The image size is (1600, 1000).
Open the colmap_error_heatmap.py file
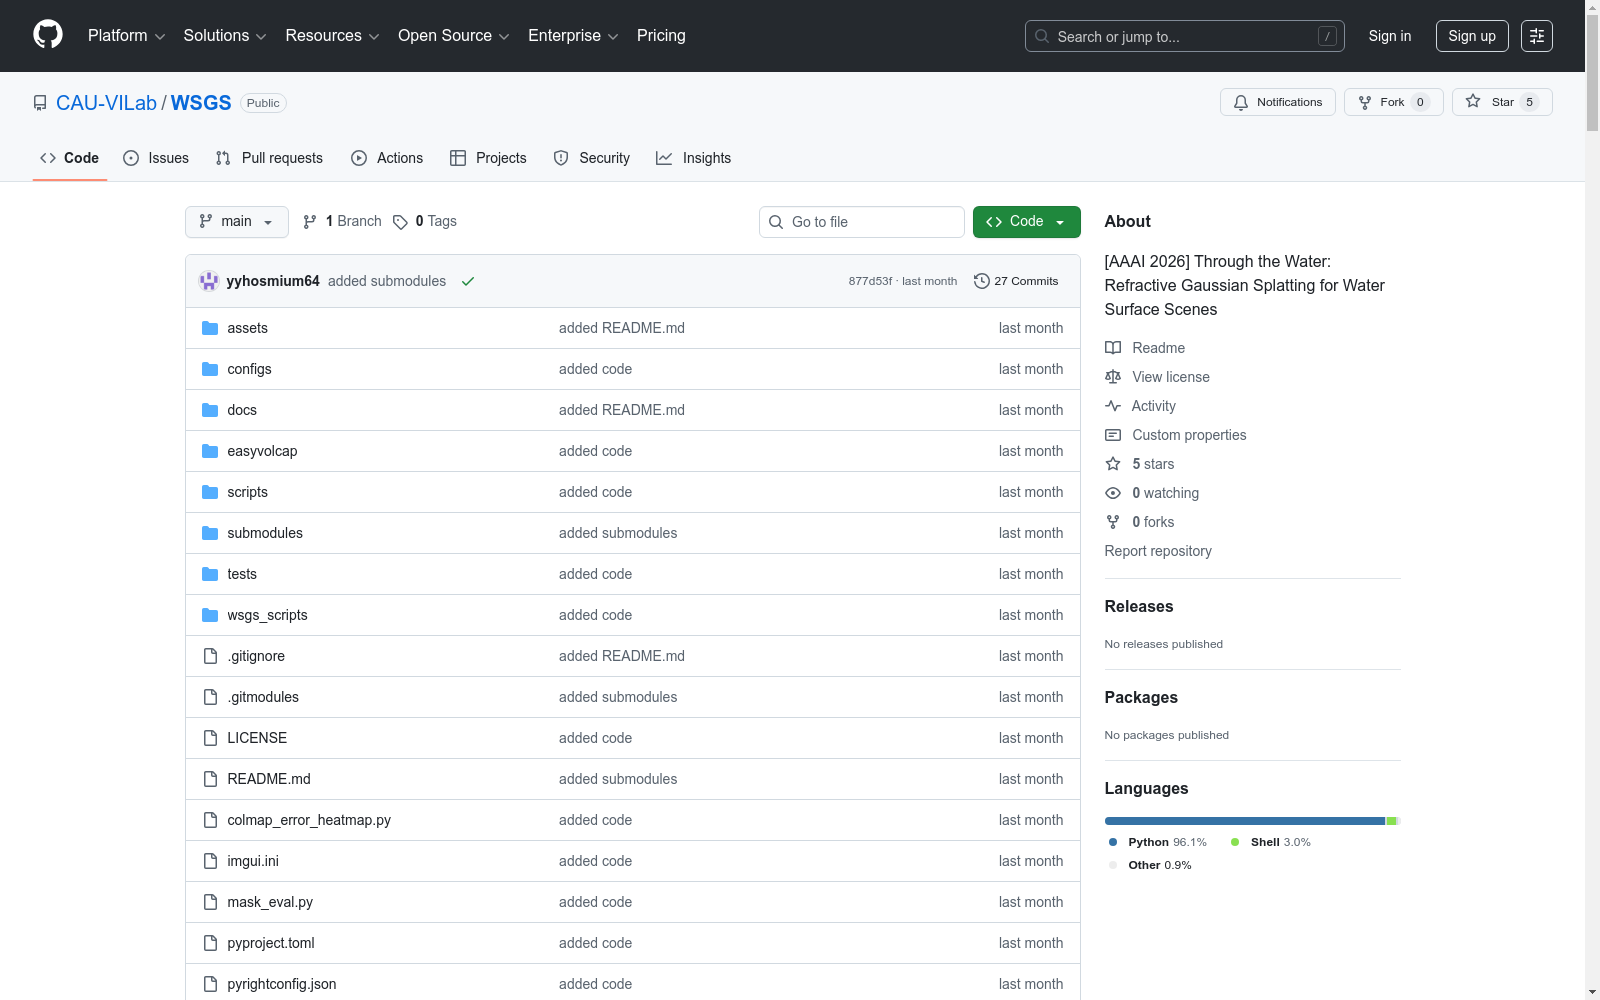309,820
